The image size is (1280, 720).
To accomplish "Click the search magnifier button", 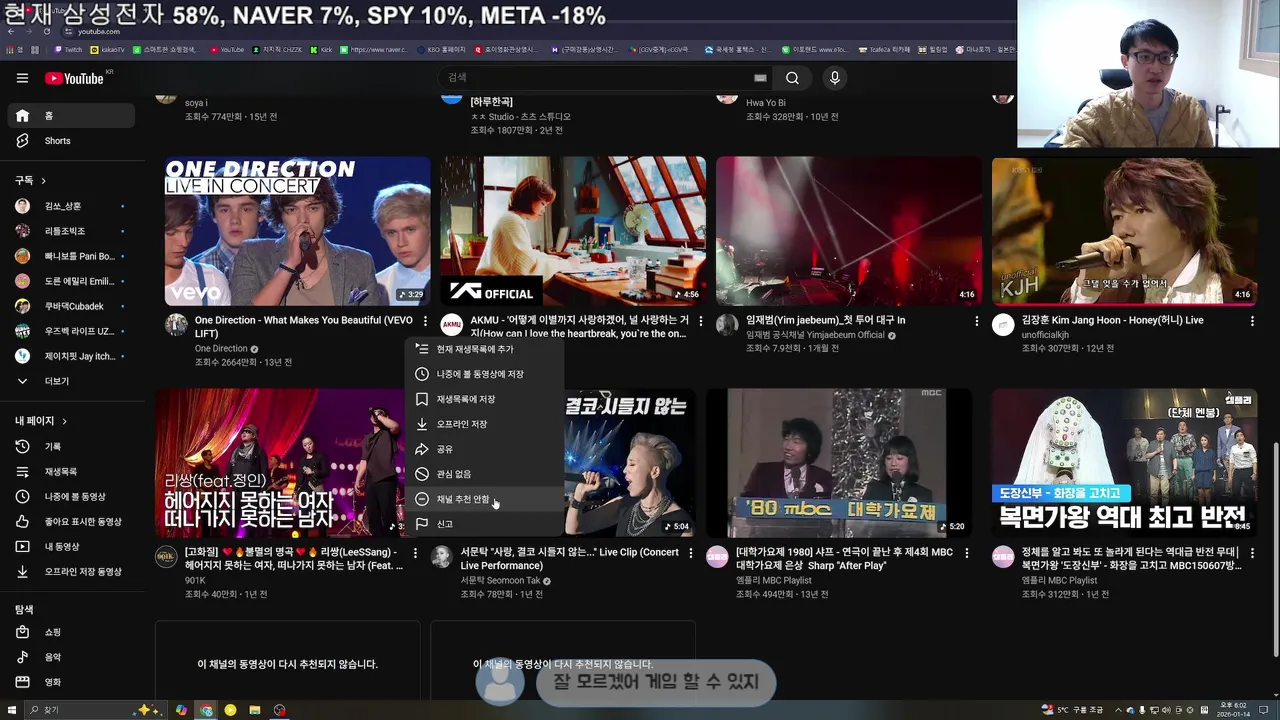I will pos(792,78).
